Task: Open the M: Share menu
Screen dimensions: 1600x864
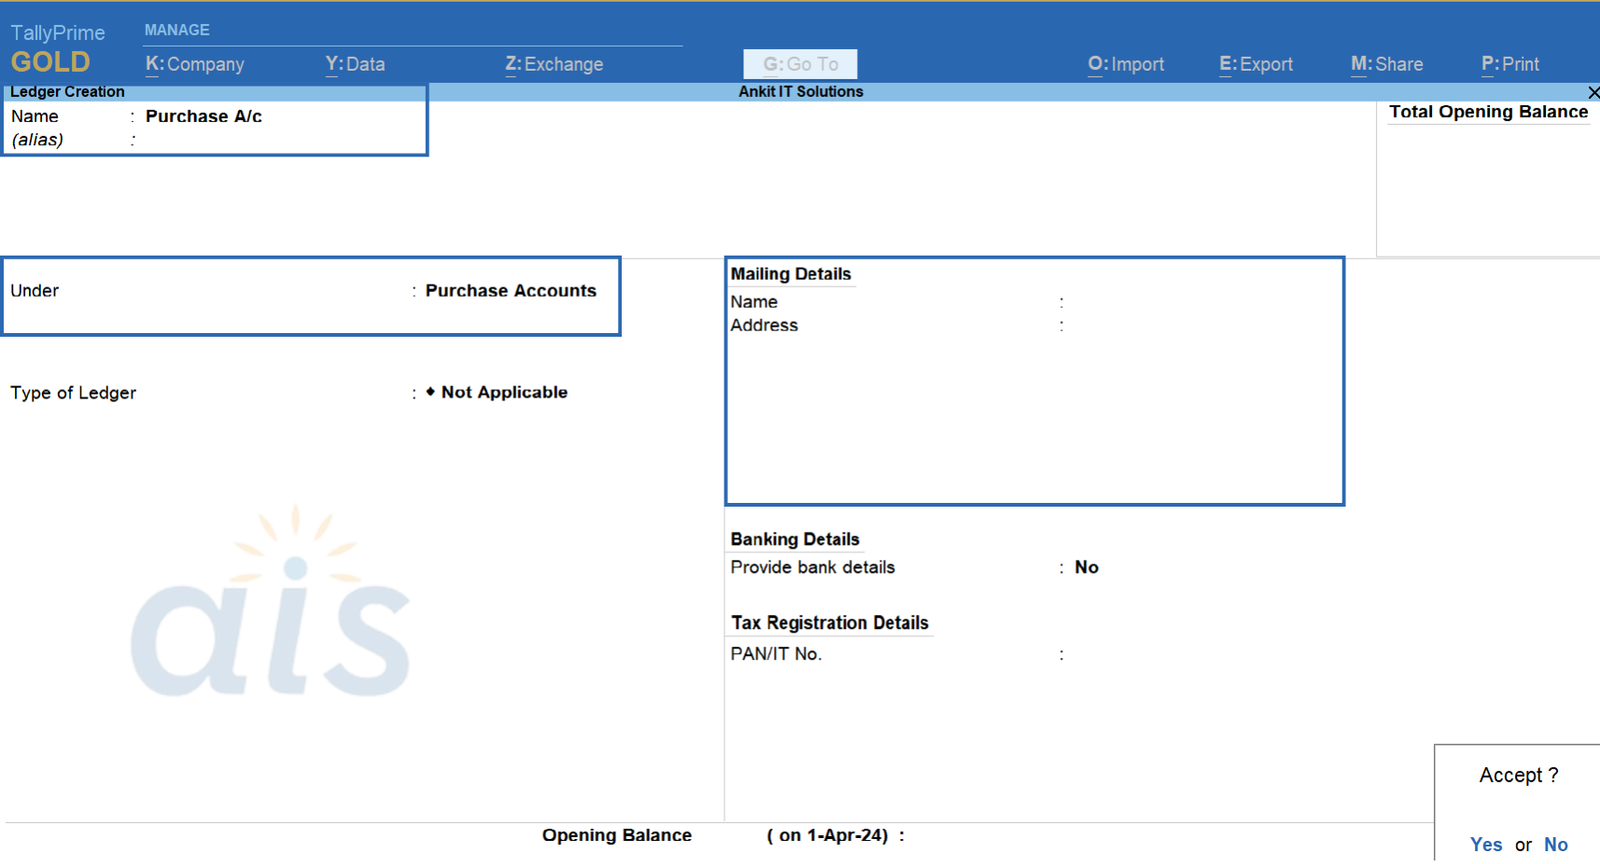Action: (1387, 64)
